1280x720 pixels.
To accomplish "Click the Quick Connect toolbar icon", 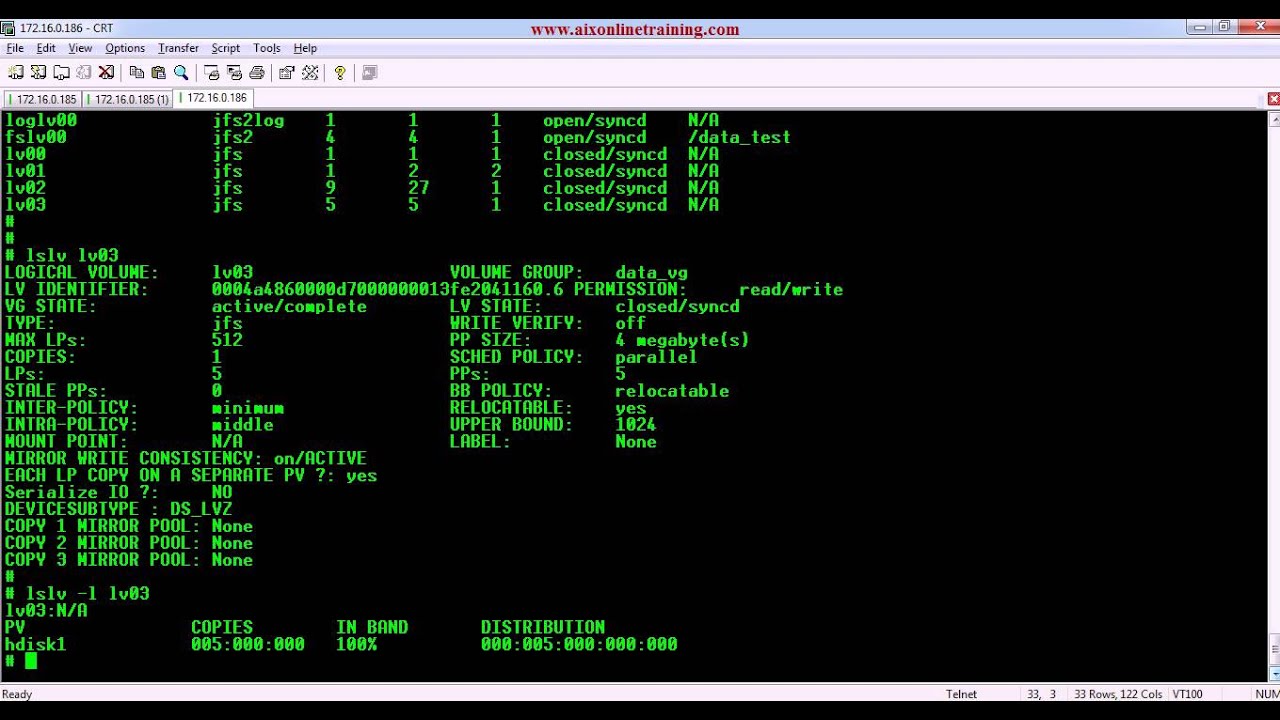I will point(38,72).
